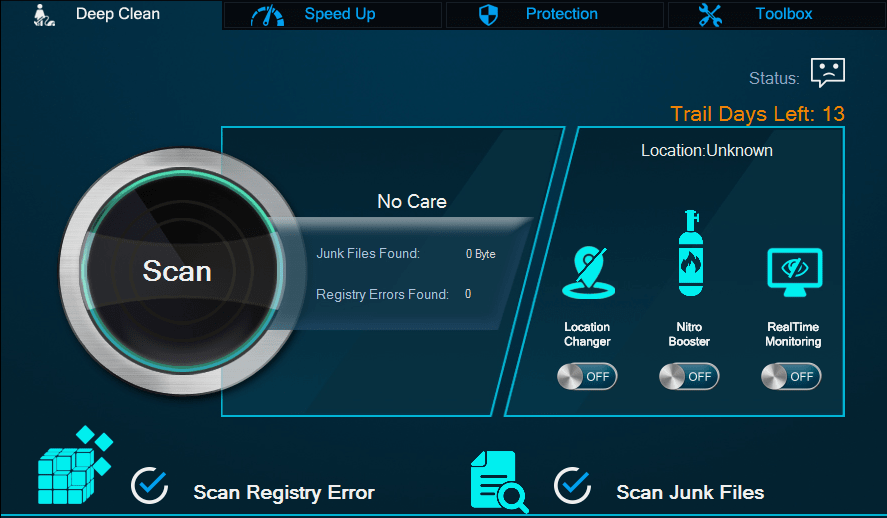Click the Location:Unknown text

707,150
